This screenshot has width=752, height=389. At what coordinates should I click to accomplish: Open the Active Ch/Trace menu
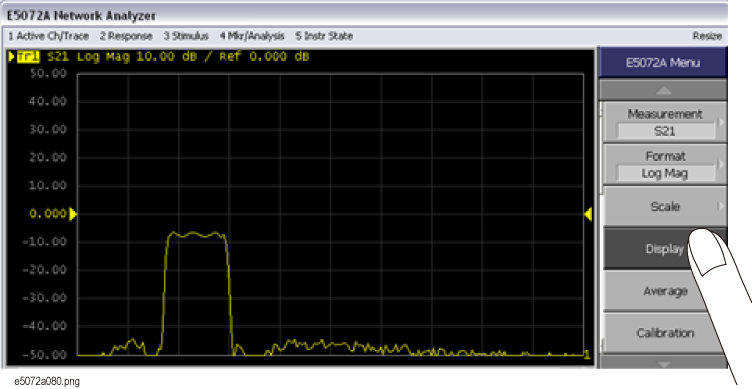coord(49,36)
